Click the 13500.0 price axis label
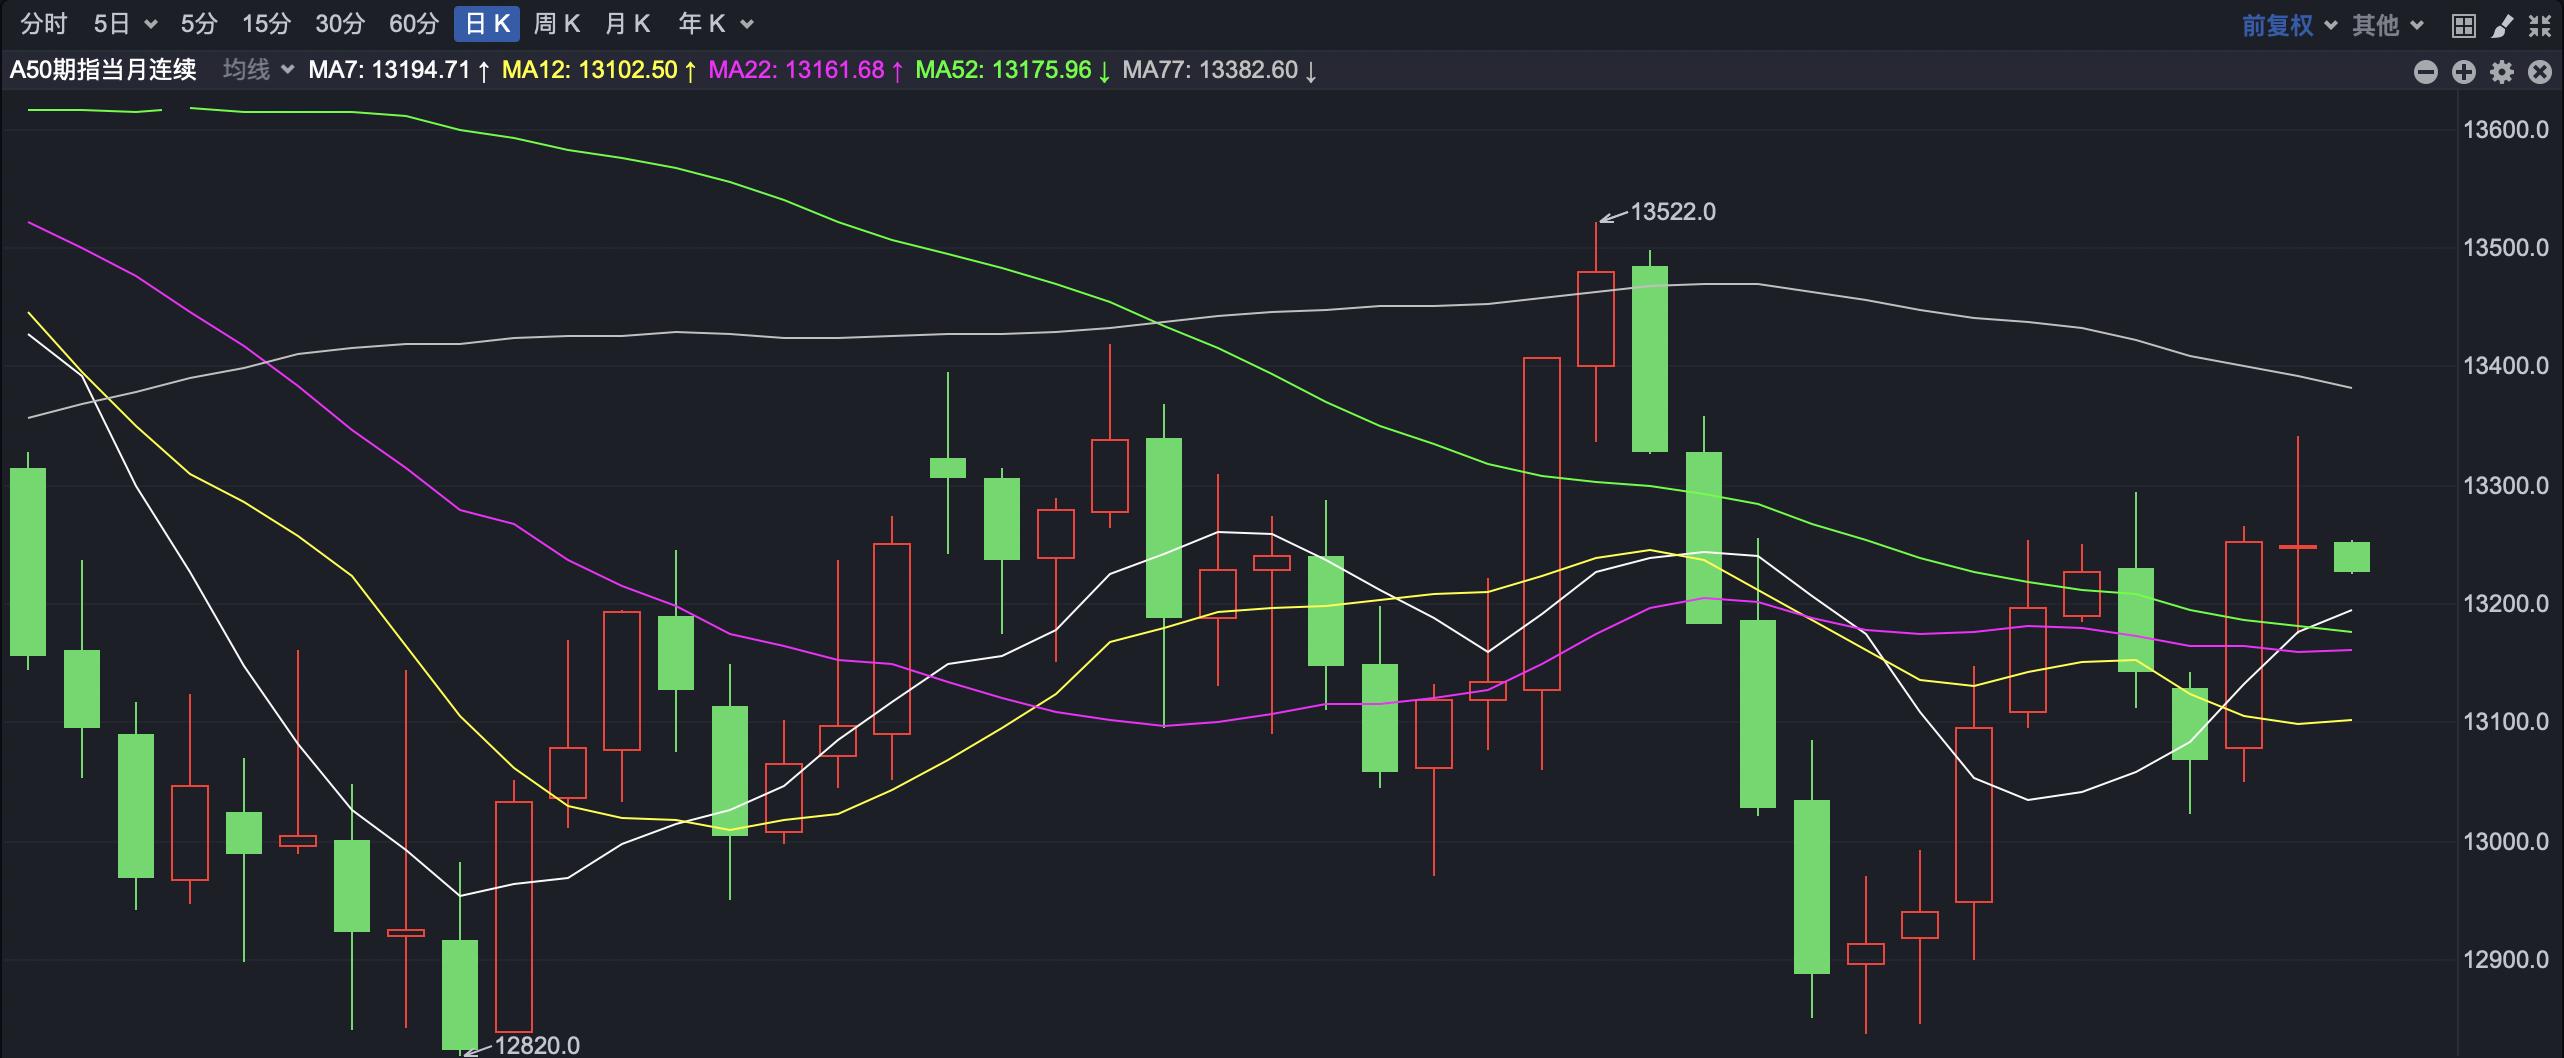The height and width of the screenshot is (1058, 2564). pyautogui.click(x=2506, y=248)
